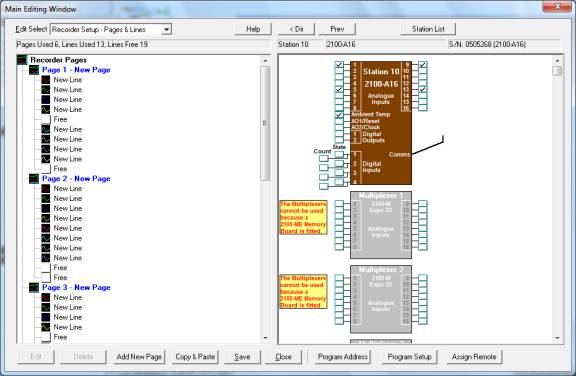Viewport: 576px width, 376px height.
Task: Select the yellow trace icon of Page 1's fourth line
Action: 46,109
